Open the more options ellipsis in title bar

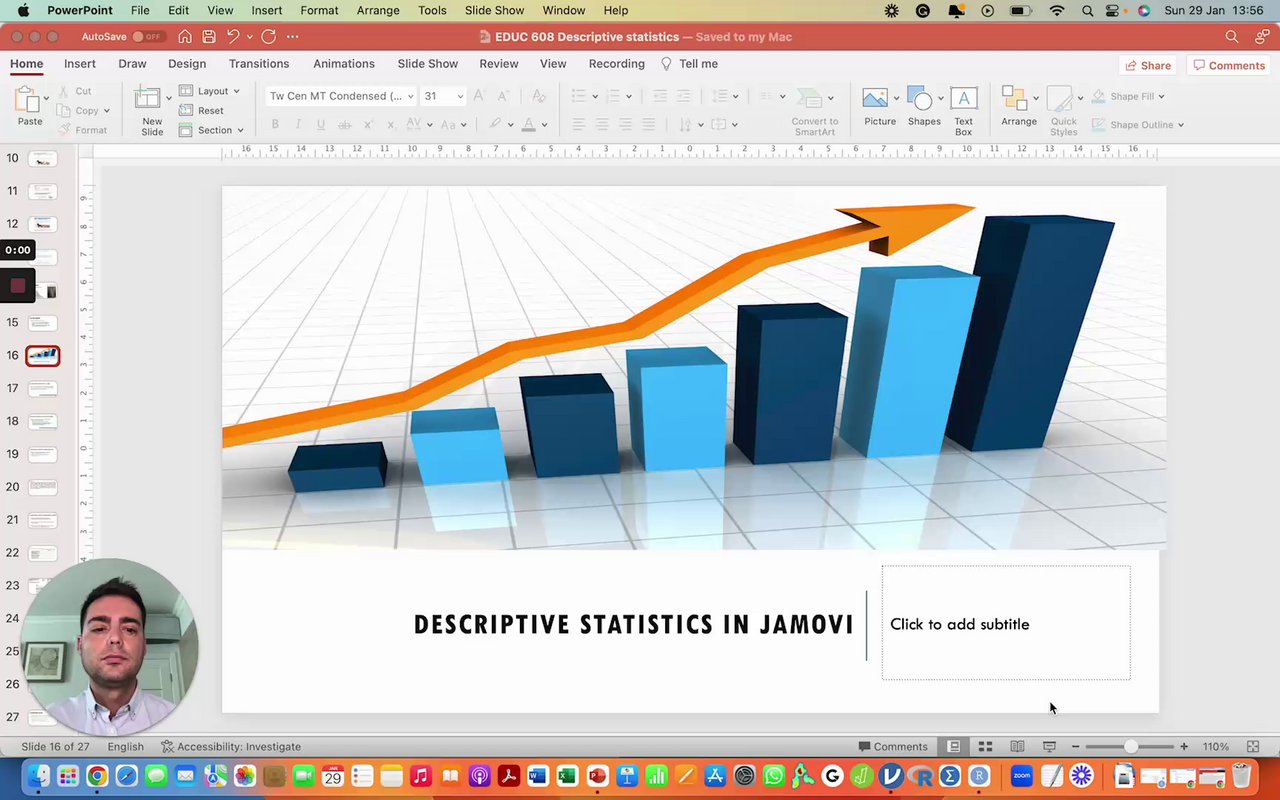[x=292, y=37]
